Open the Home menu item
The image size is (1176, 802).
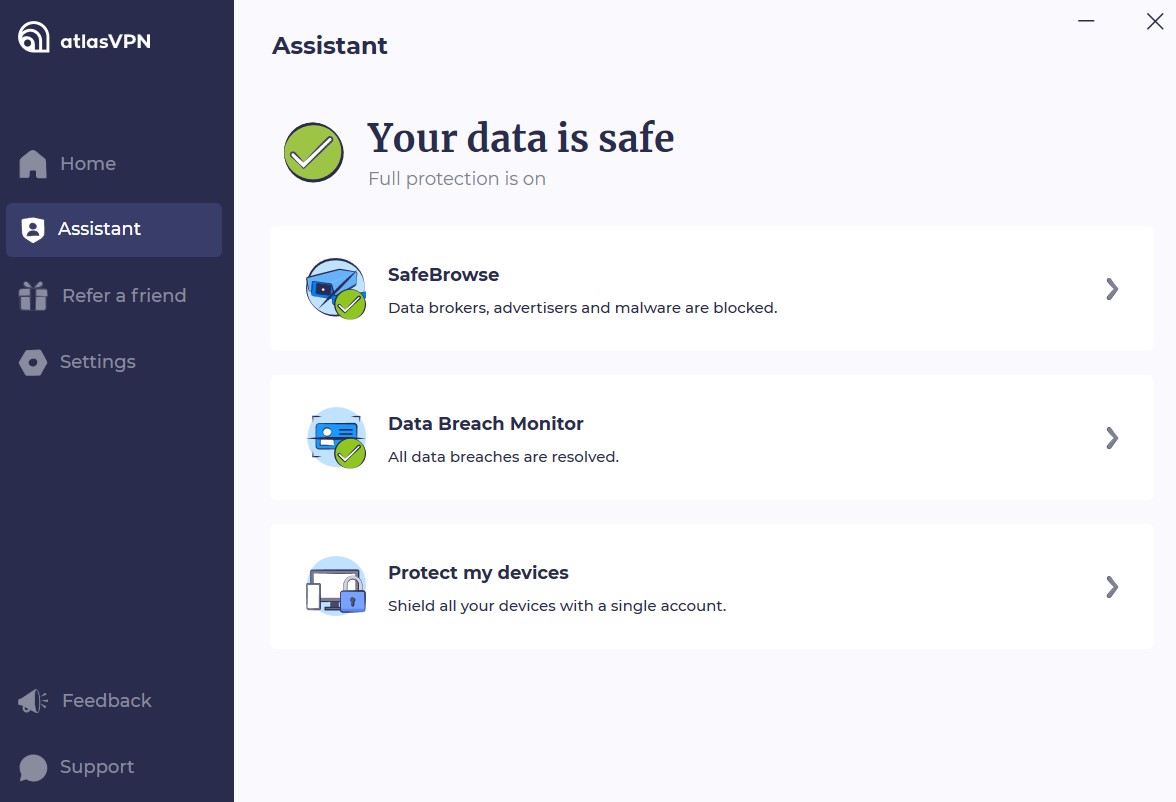pyautogui.click(x=114, y=164)
